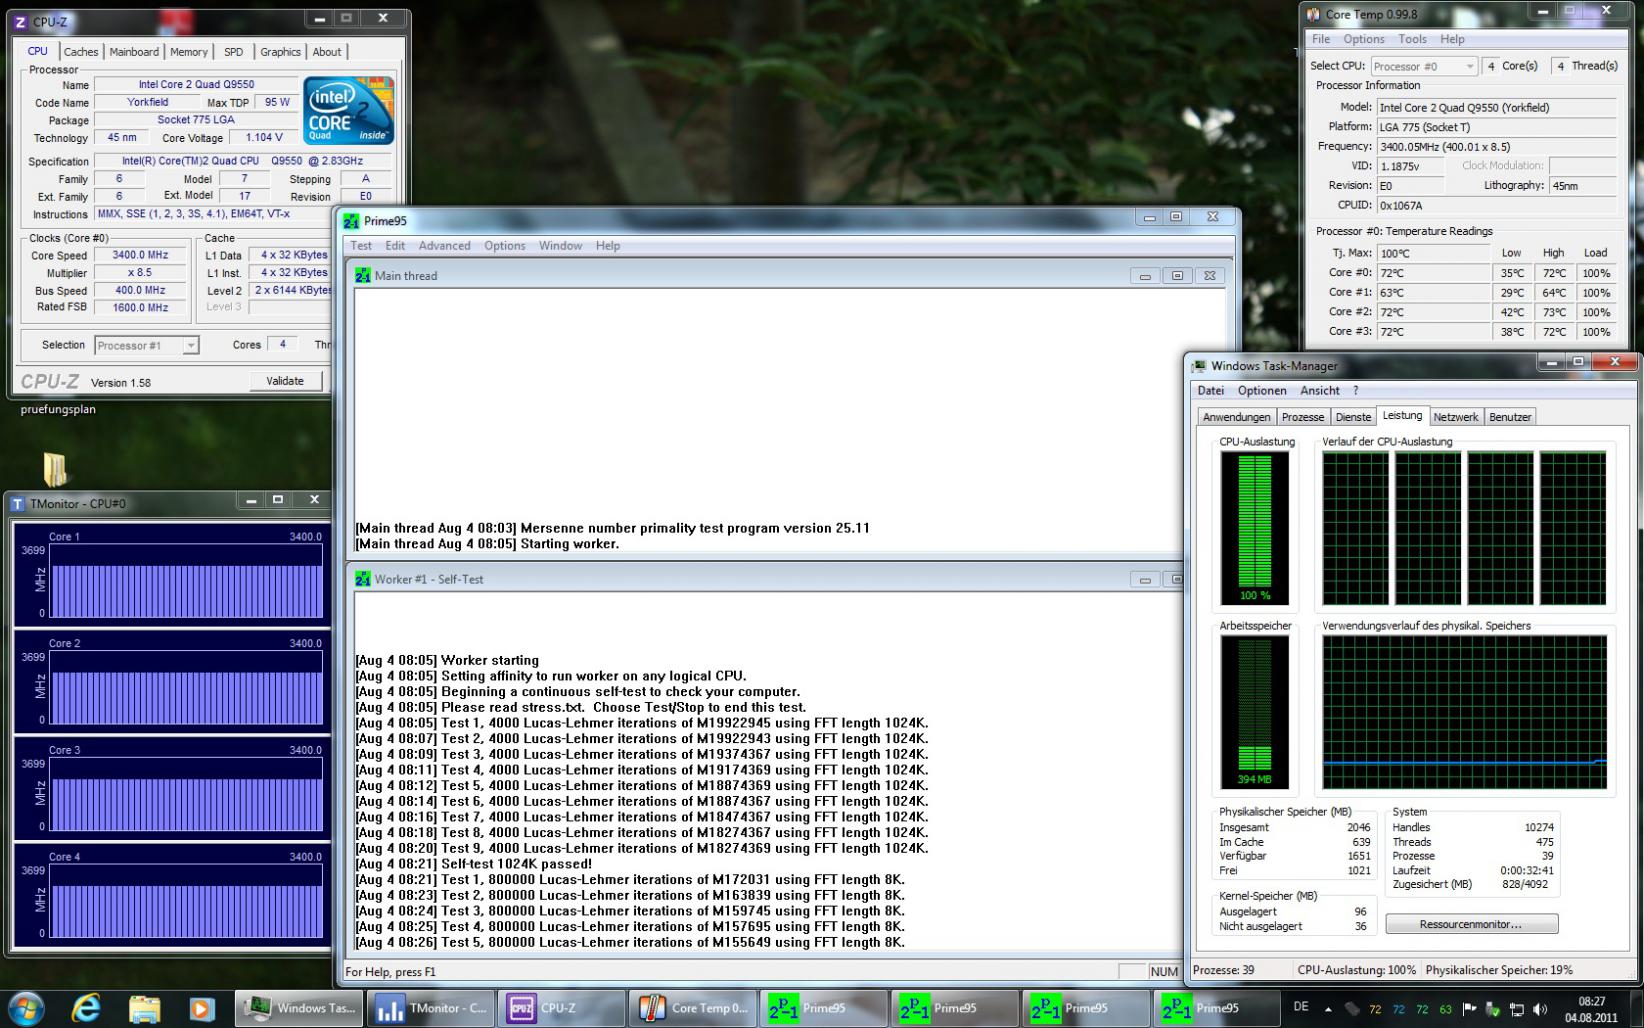Click the Validate button in CPU-Z
Viewport: 1644px width, 1028px height.
[x=285, y=381]
